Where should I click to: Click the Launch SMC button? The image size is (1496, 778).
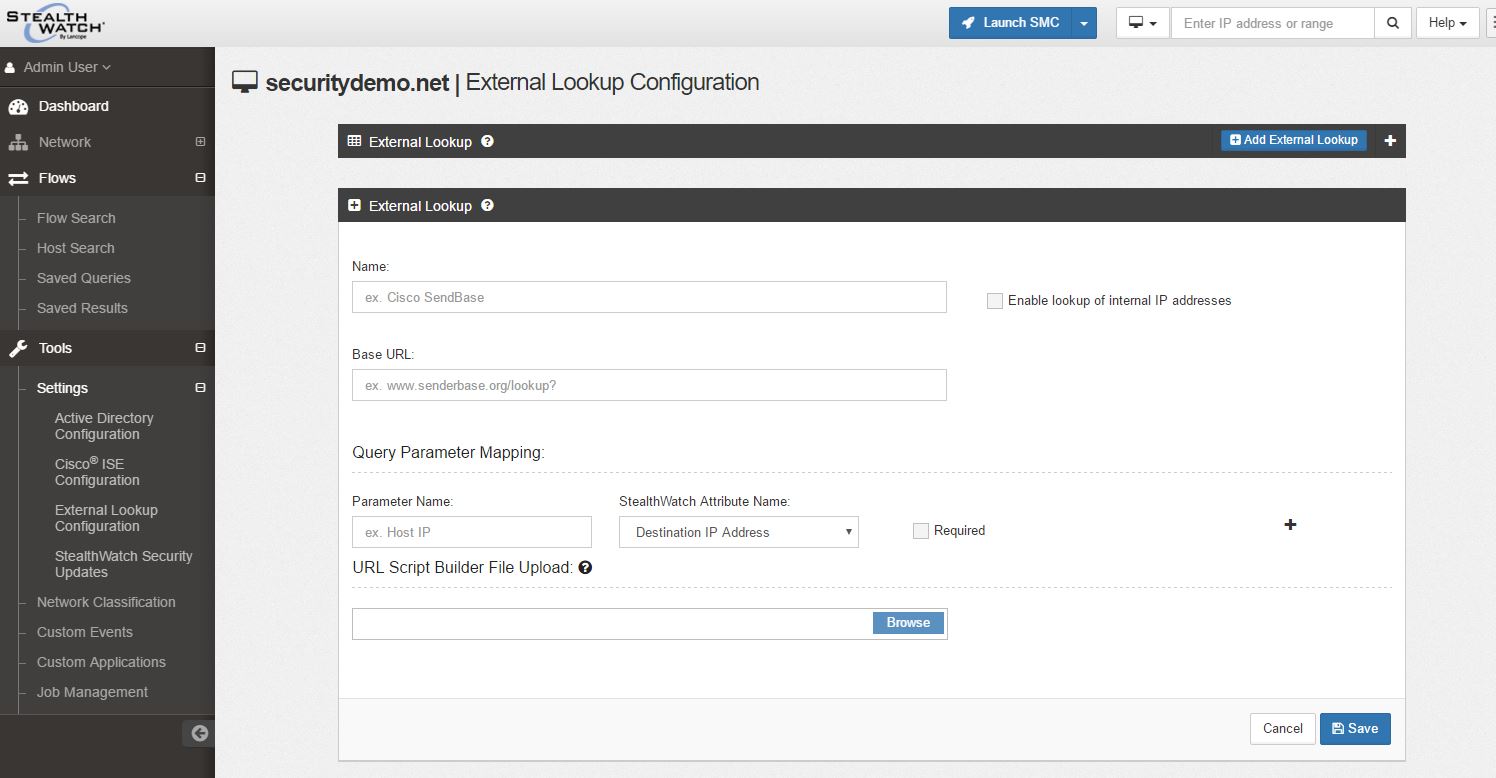[1010, 23]
